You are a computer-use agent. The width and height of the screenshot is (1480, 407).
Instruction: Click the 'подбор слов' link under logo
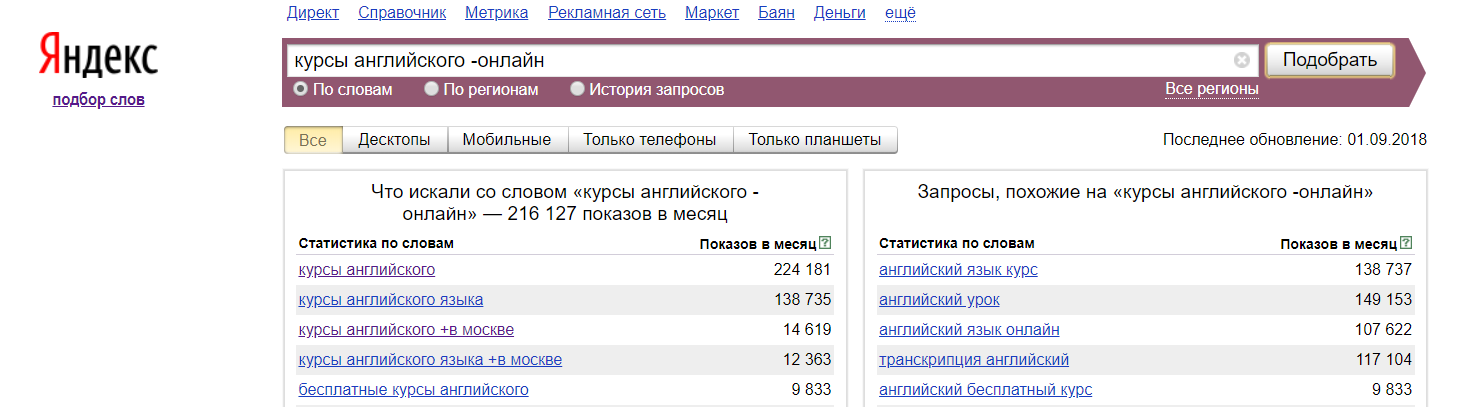(99, 99)
